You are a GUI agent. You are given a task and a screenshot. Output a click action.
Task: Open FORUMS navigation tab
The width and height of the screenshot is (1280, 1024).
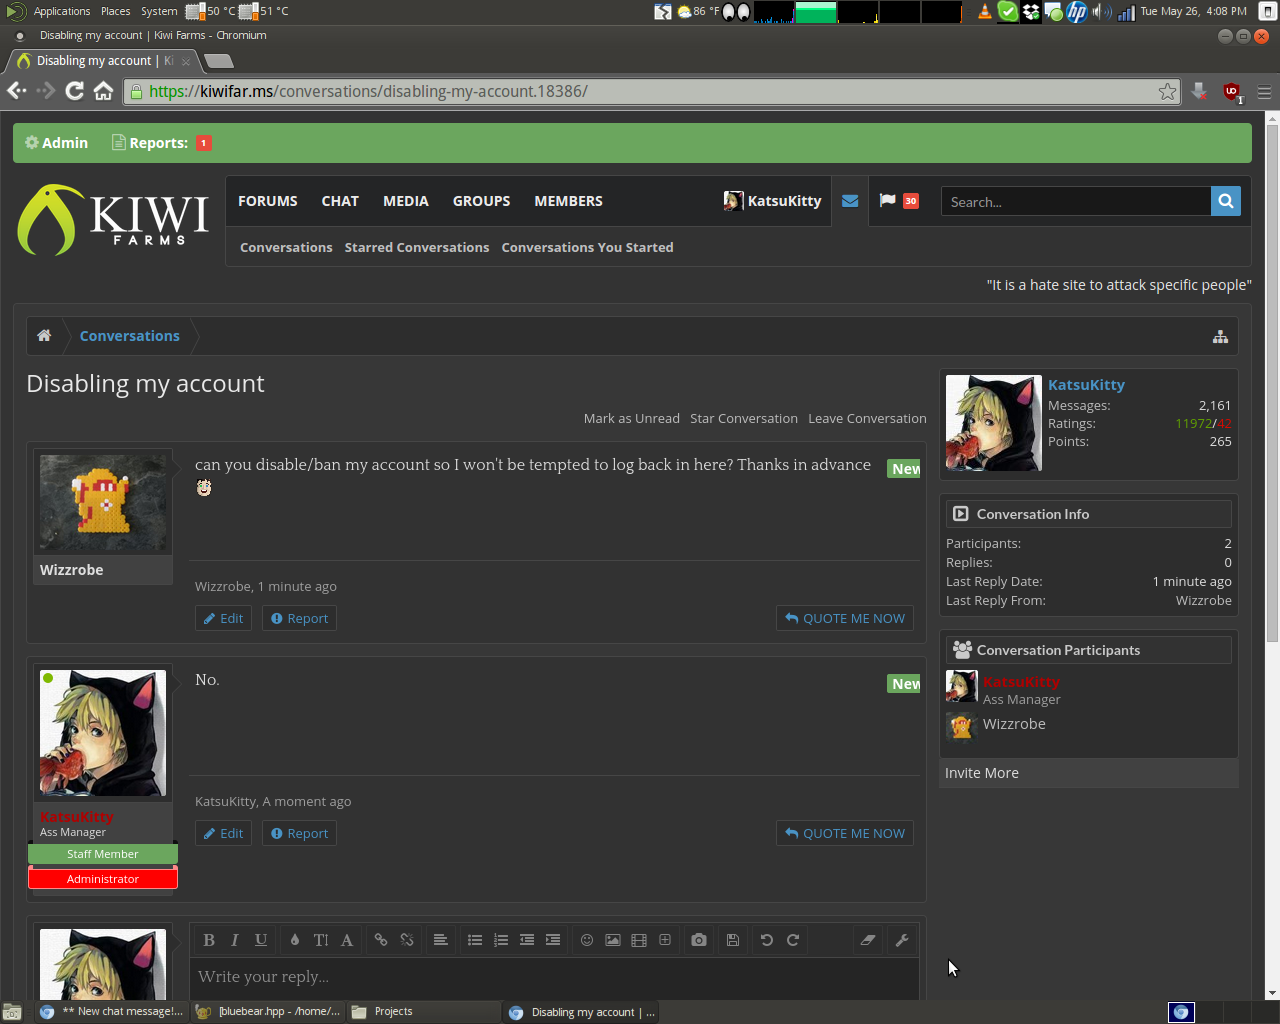268,201
